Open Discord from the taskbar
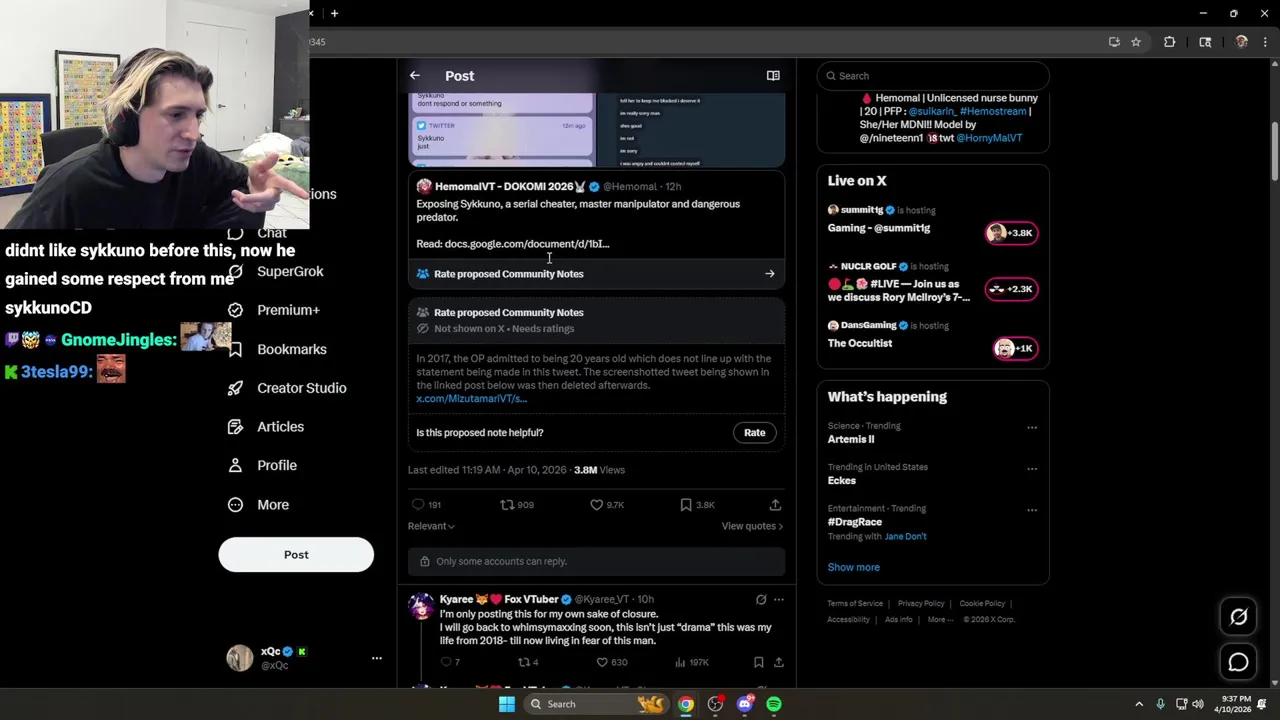The width and height of the screenshot is (1280, 720). pyautogui.click(x=744, y=704)
